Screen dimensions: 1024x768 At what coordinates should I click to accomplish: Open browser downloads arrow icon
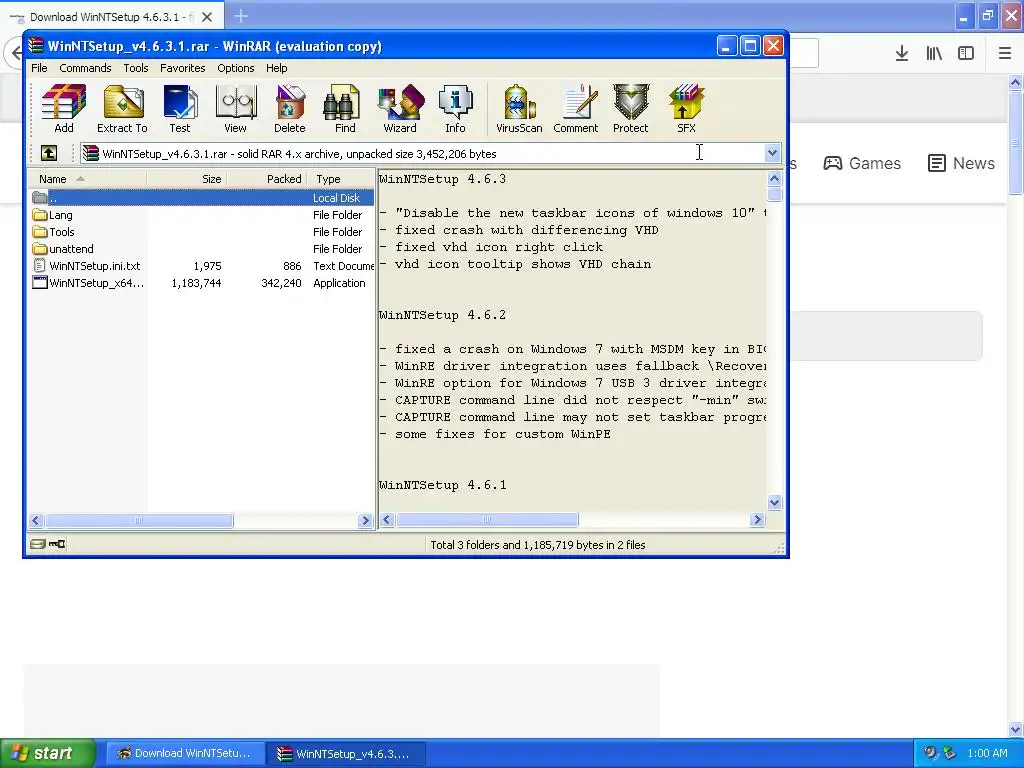click(902, 53)
